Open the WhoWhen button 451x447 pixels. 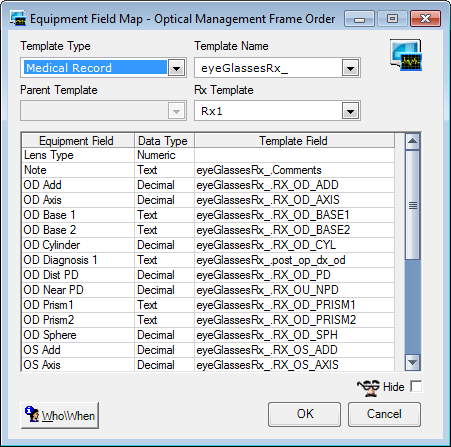[60, 415]
